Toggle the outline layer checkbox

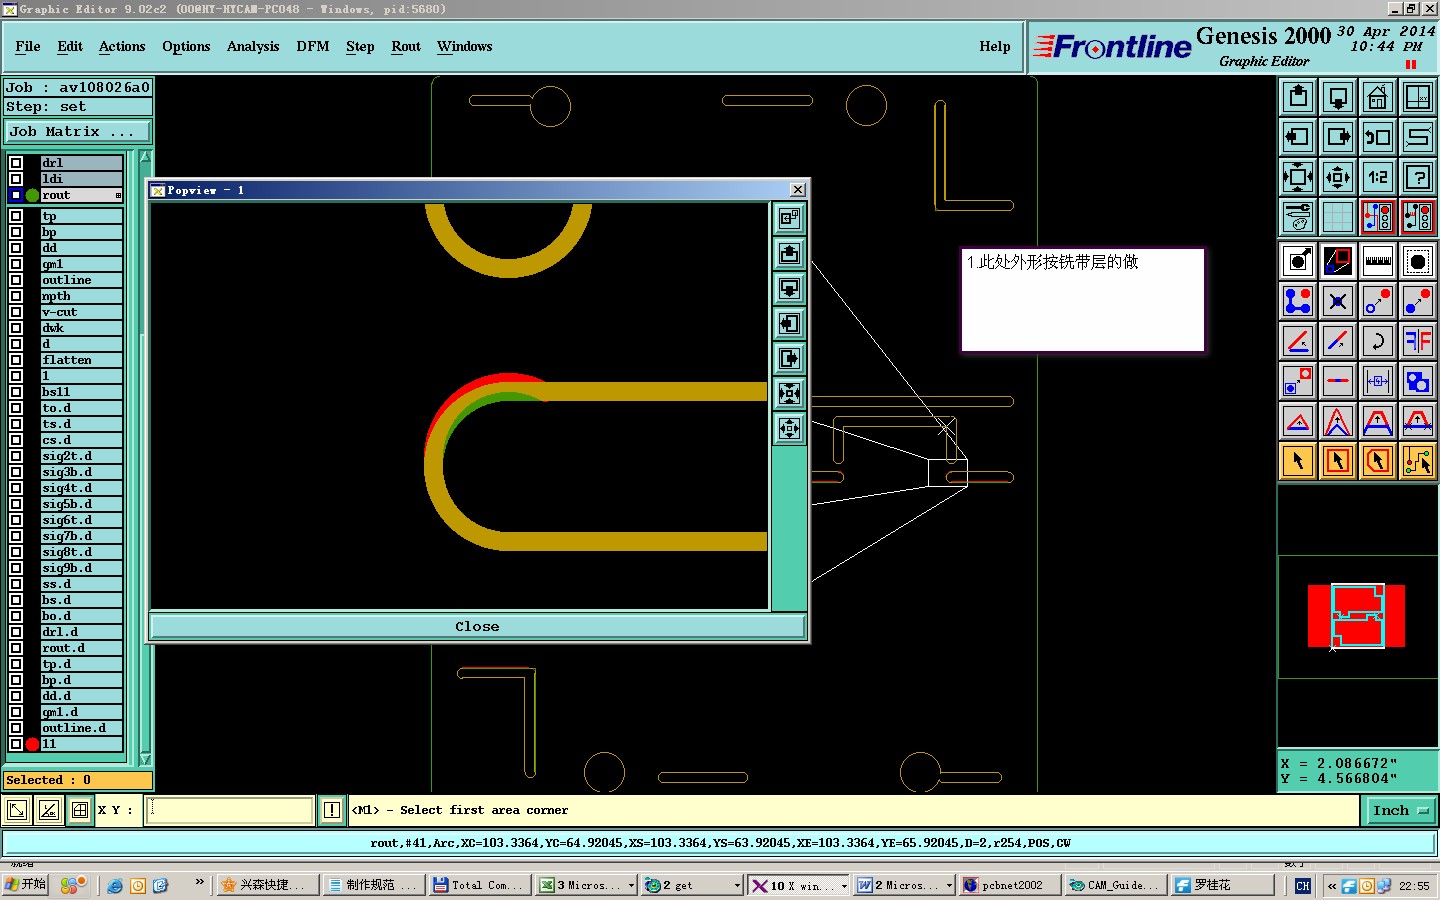click(x=16, y=280)
